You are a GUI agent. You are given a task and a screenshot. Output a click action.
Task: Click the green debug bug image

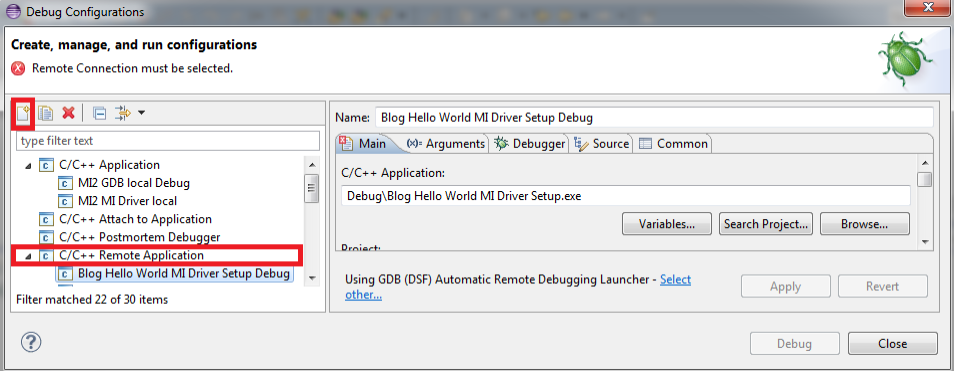tap(905, 61)
